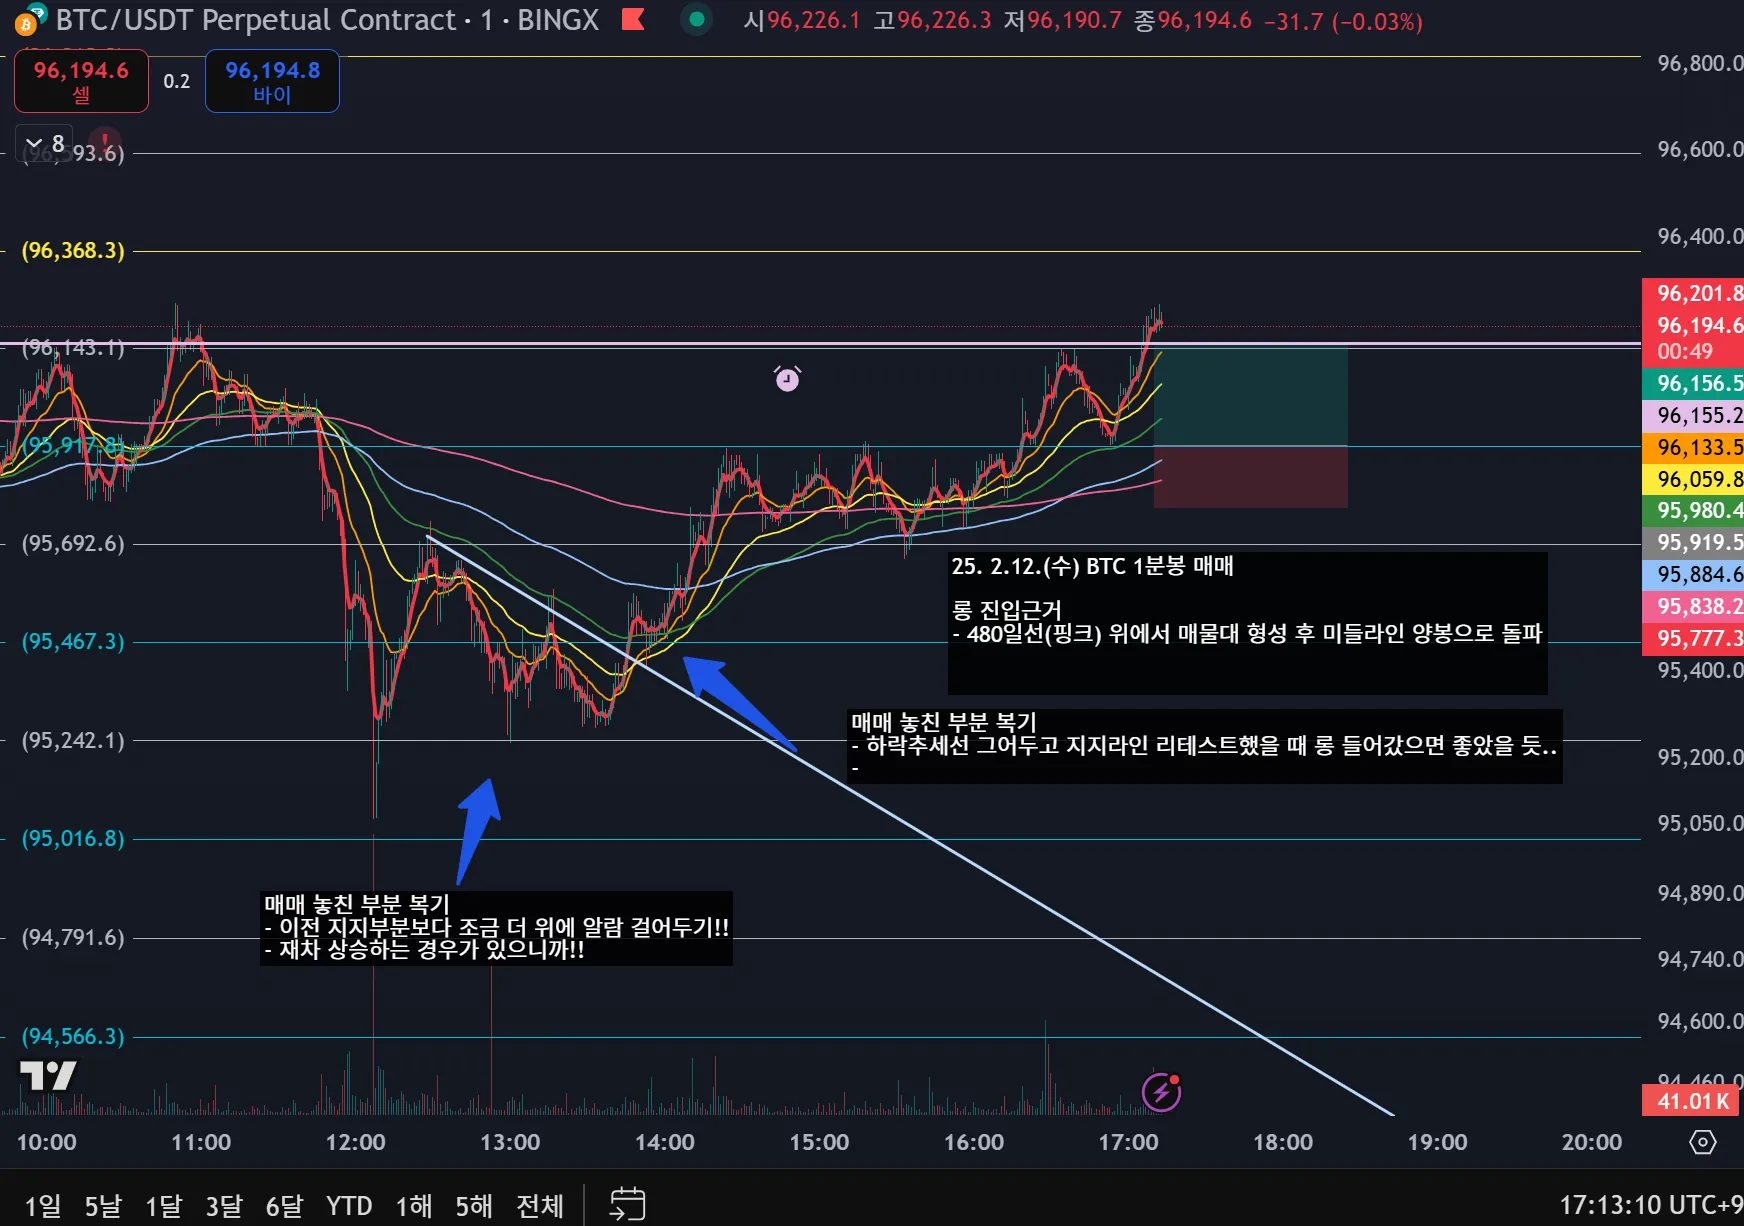Select the 1일 time range
Screen dimensions: 1744x1226
click(x=43, y=1206)
